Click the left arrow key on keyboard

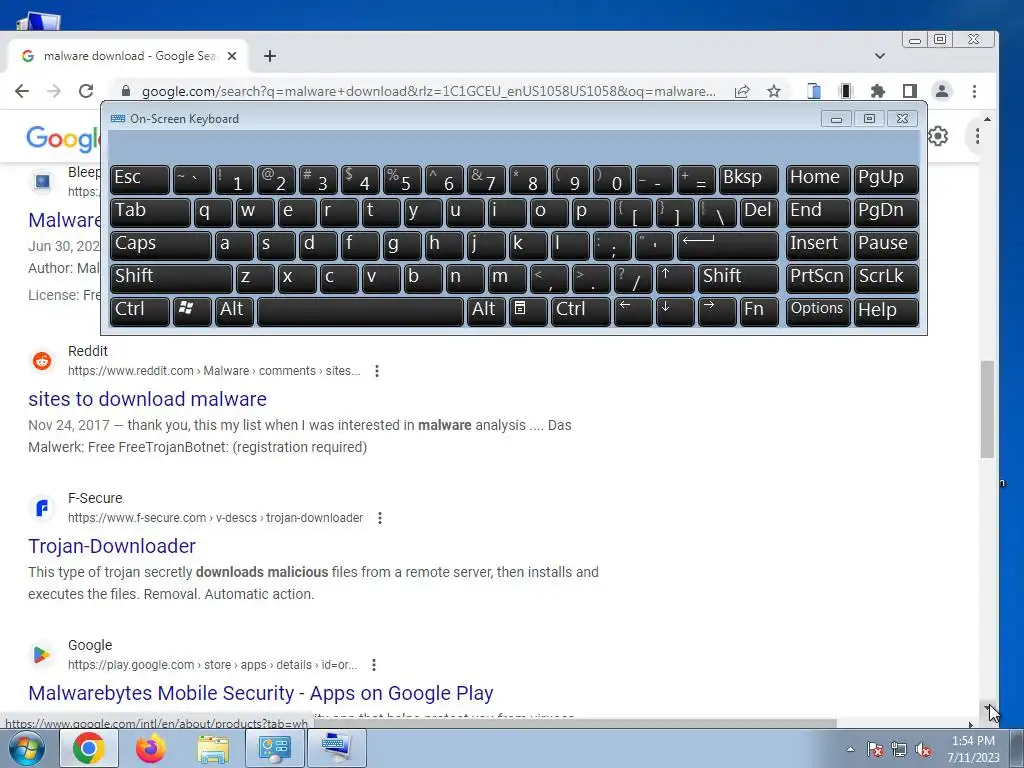pos(633,312)
